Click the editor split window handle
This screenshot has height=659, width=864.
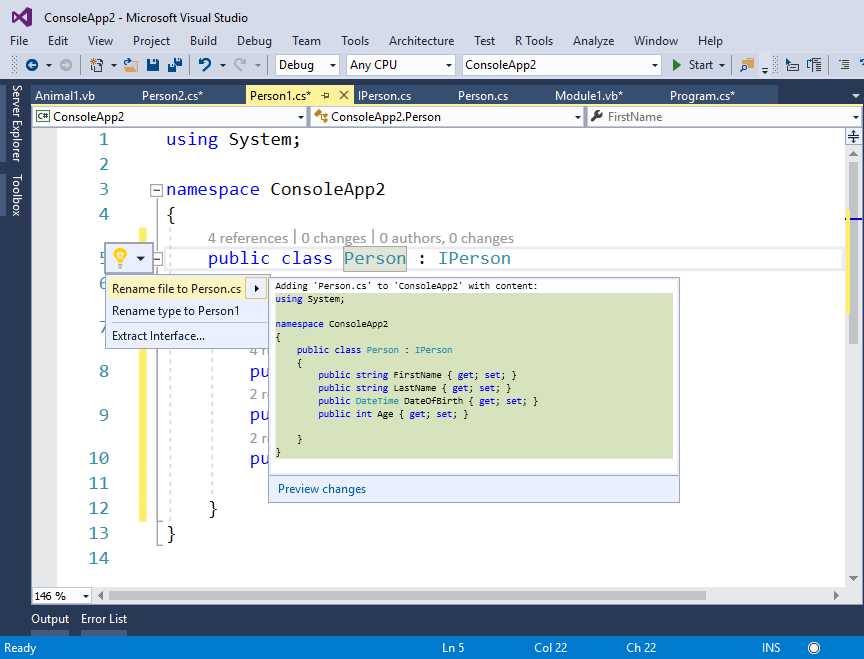[853, 136]
